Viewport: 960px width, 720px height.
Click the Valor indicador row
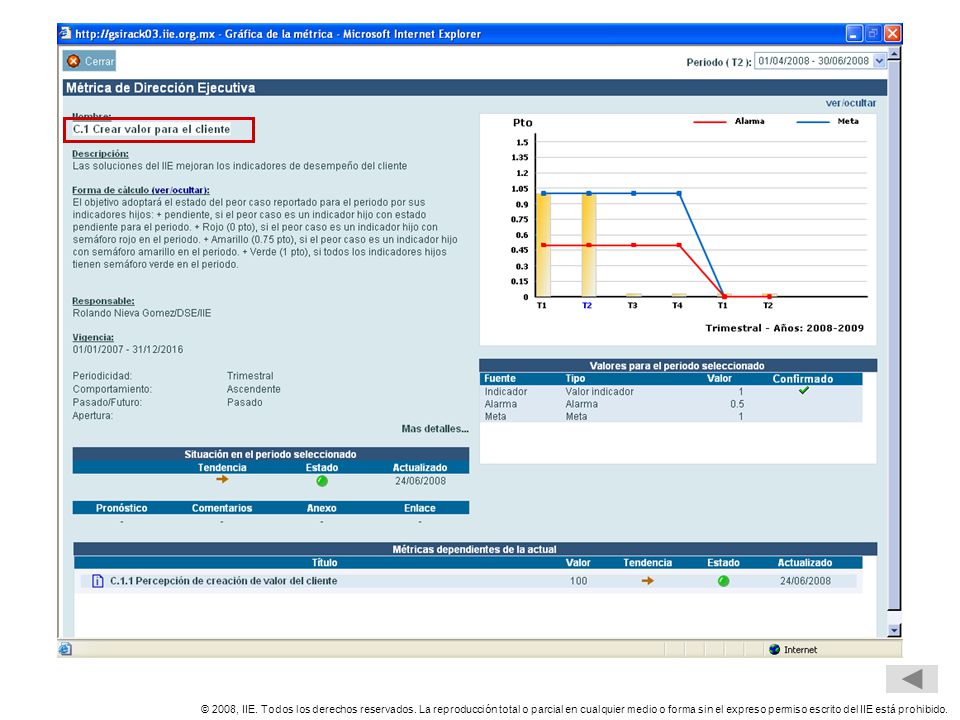670,391
